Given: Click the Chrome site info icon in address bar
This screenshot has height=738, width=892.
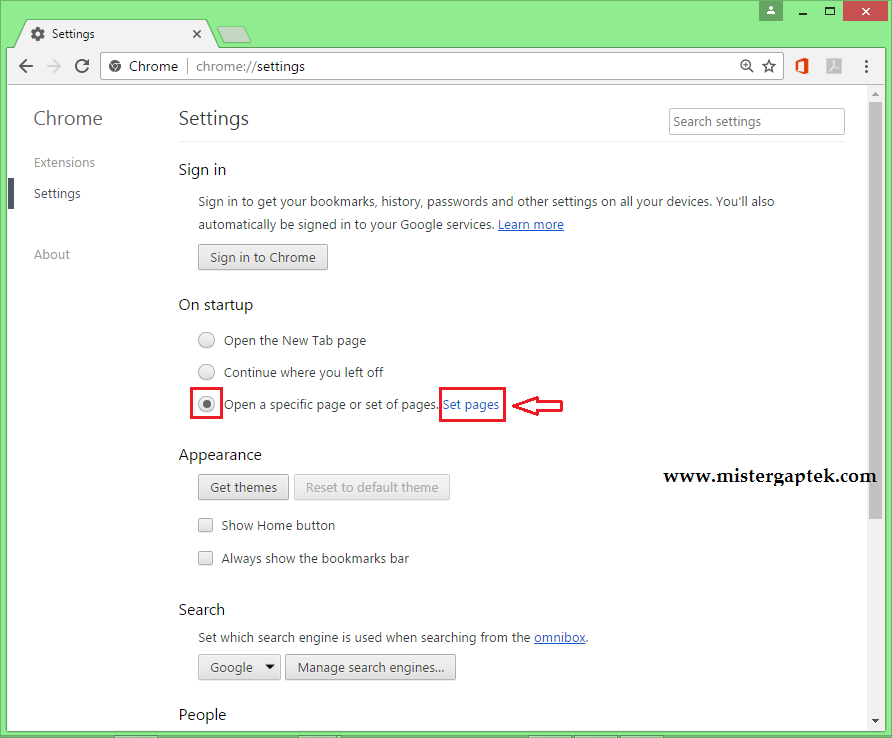Looking at the screenshot, I should click(x=115, y=66).
